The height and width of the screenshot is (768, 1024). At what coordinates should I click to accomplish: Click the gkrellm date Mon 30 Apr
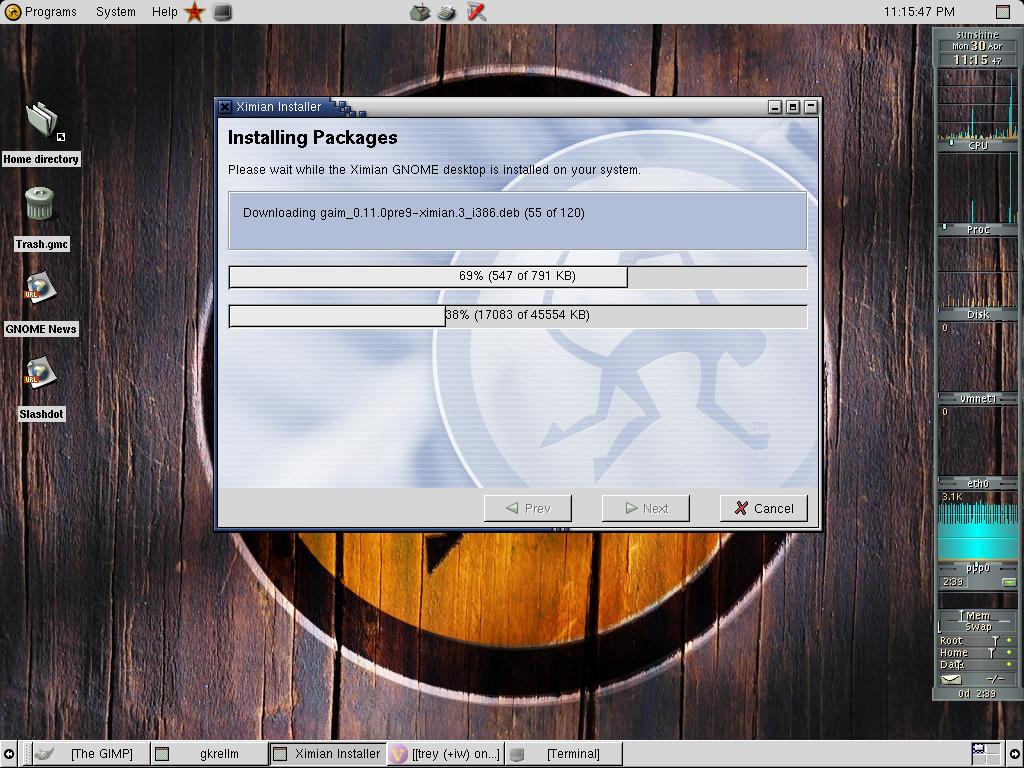[977, 46]
